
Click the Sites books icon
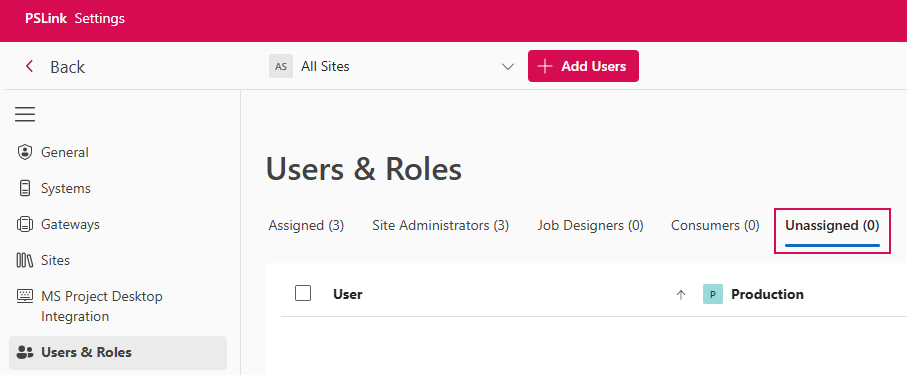tap(24, 260)
